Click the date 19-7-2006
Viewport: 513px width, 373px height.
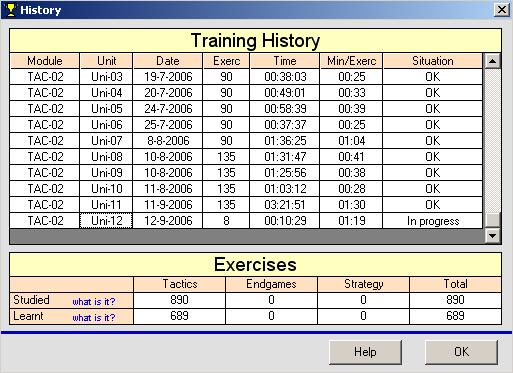pos(168,77)
